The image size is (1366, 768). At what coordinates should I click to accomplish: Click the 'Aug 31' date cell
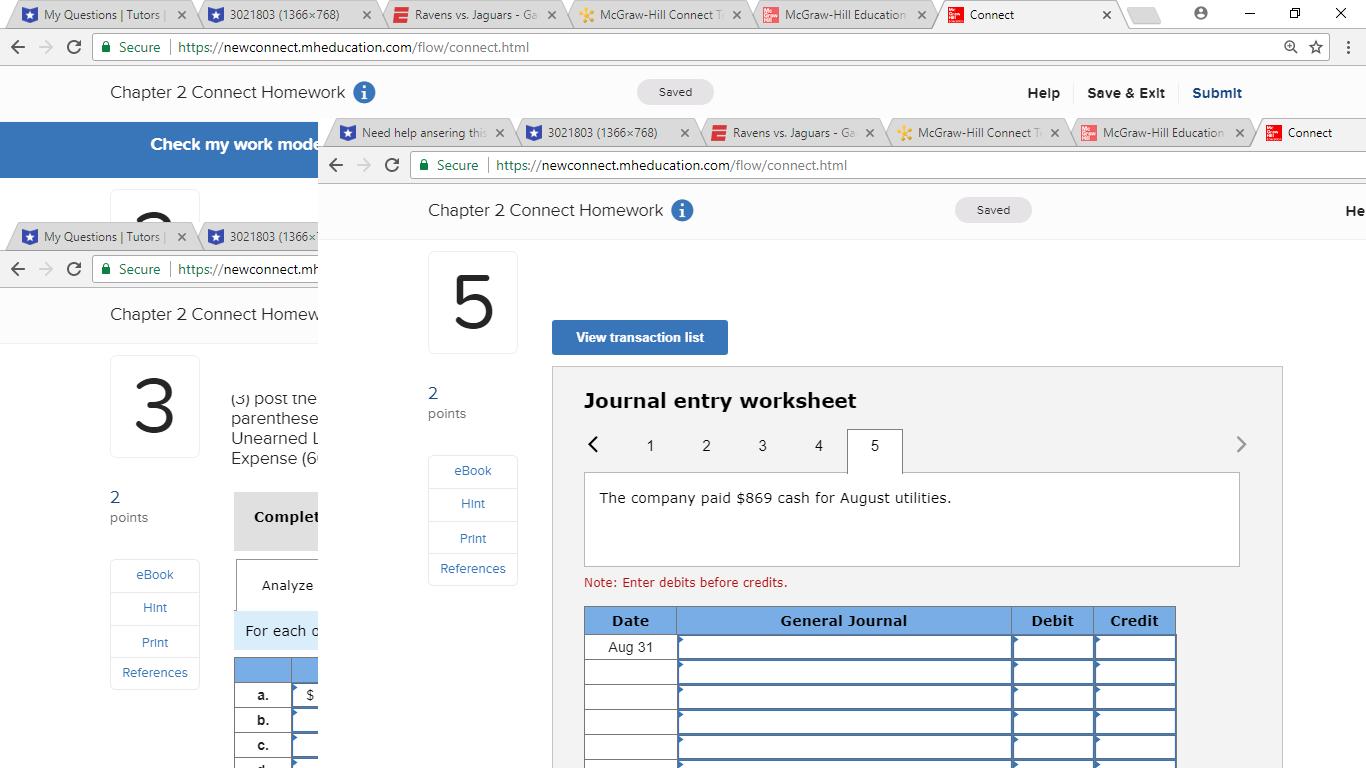[x=630, y=647]
